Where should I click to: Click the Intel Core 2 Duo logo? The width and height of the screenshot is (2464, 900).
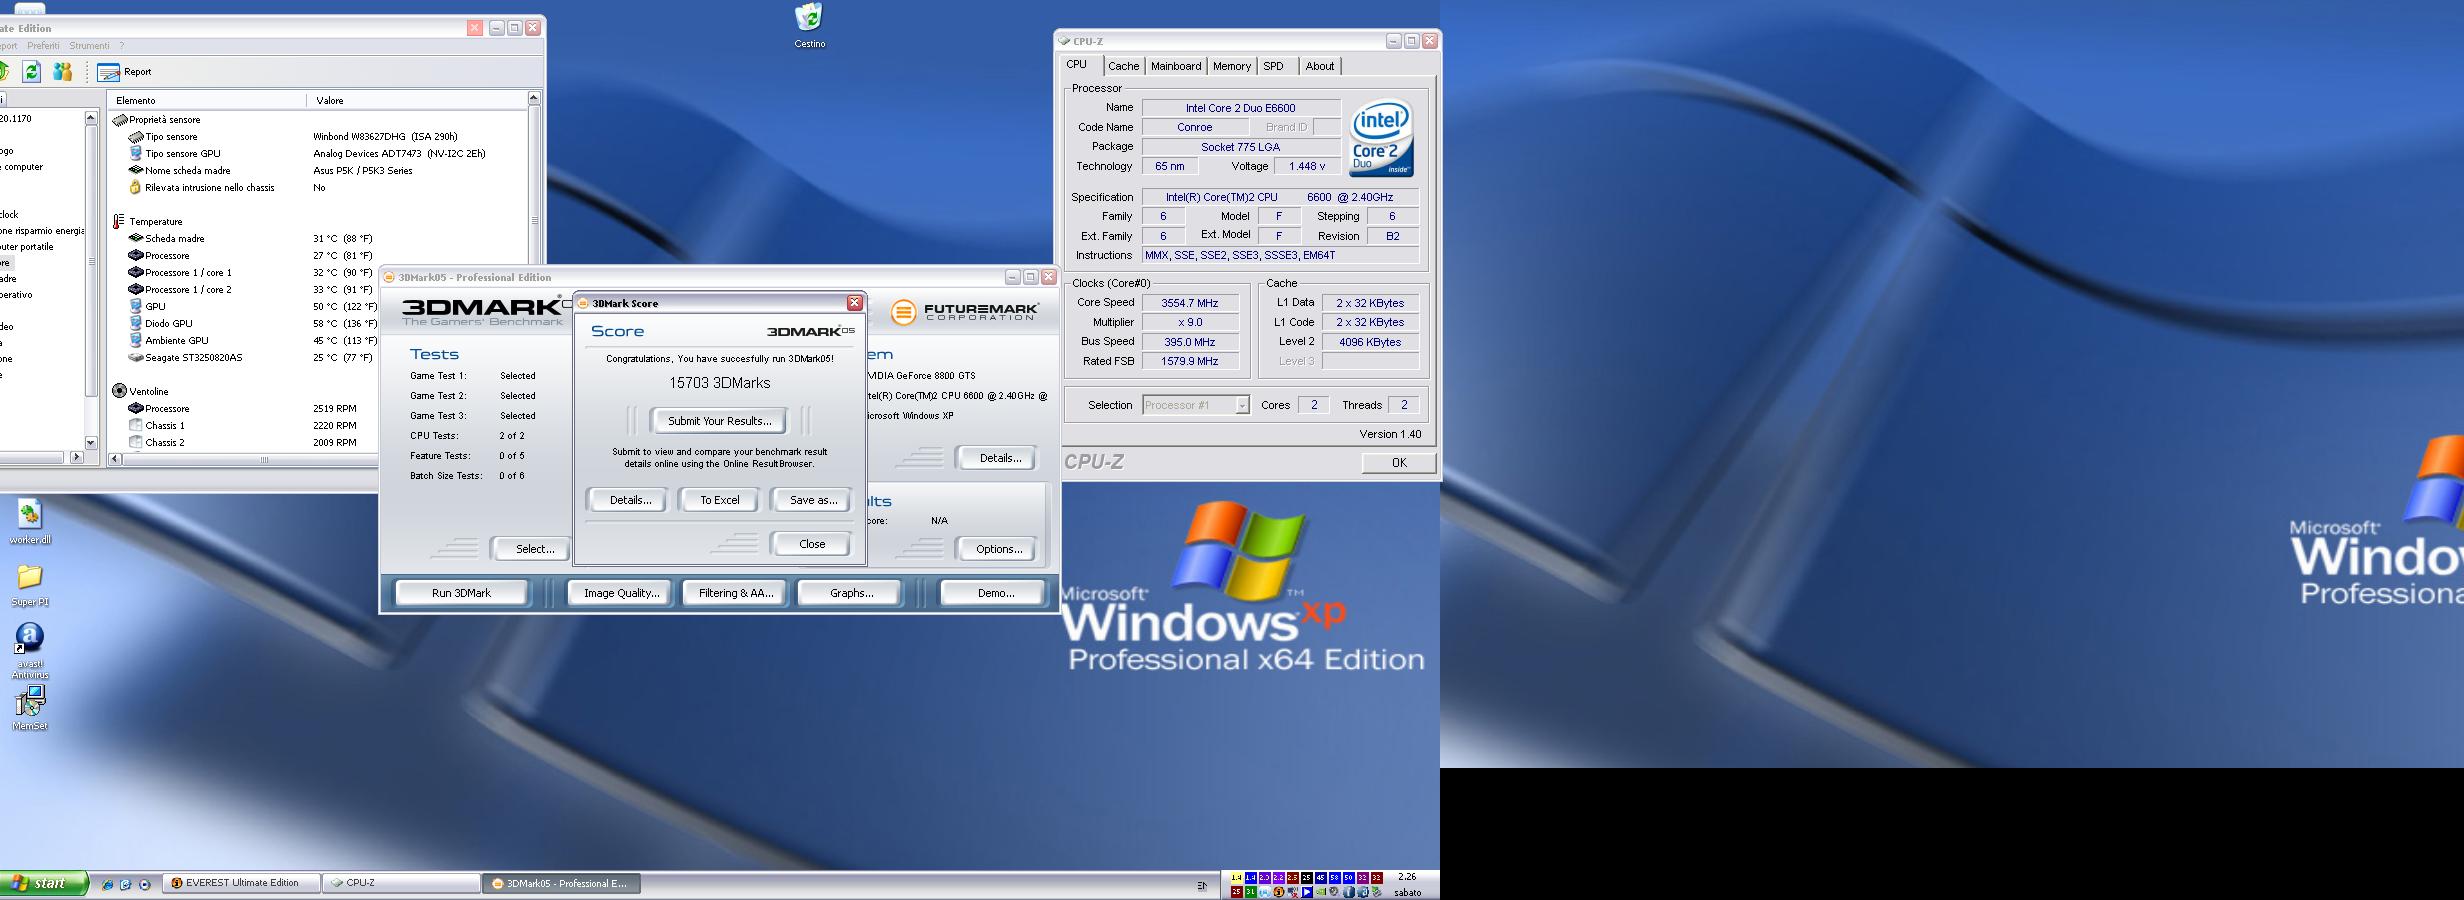1381,137
